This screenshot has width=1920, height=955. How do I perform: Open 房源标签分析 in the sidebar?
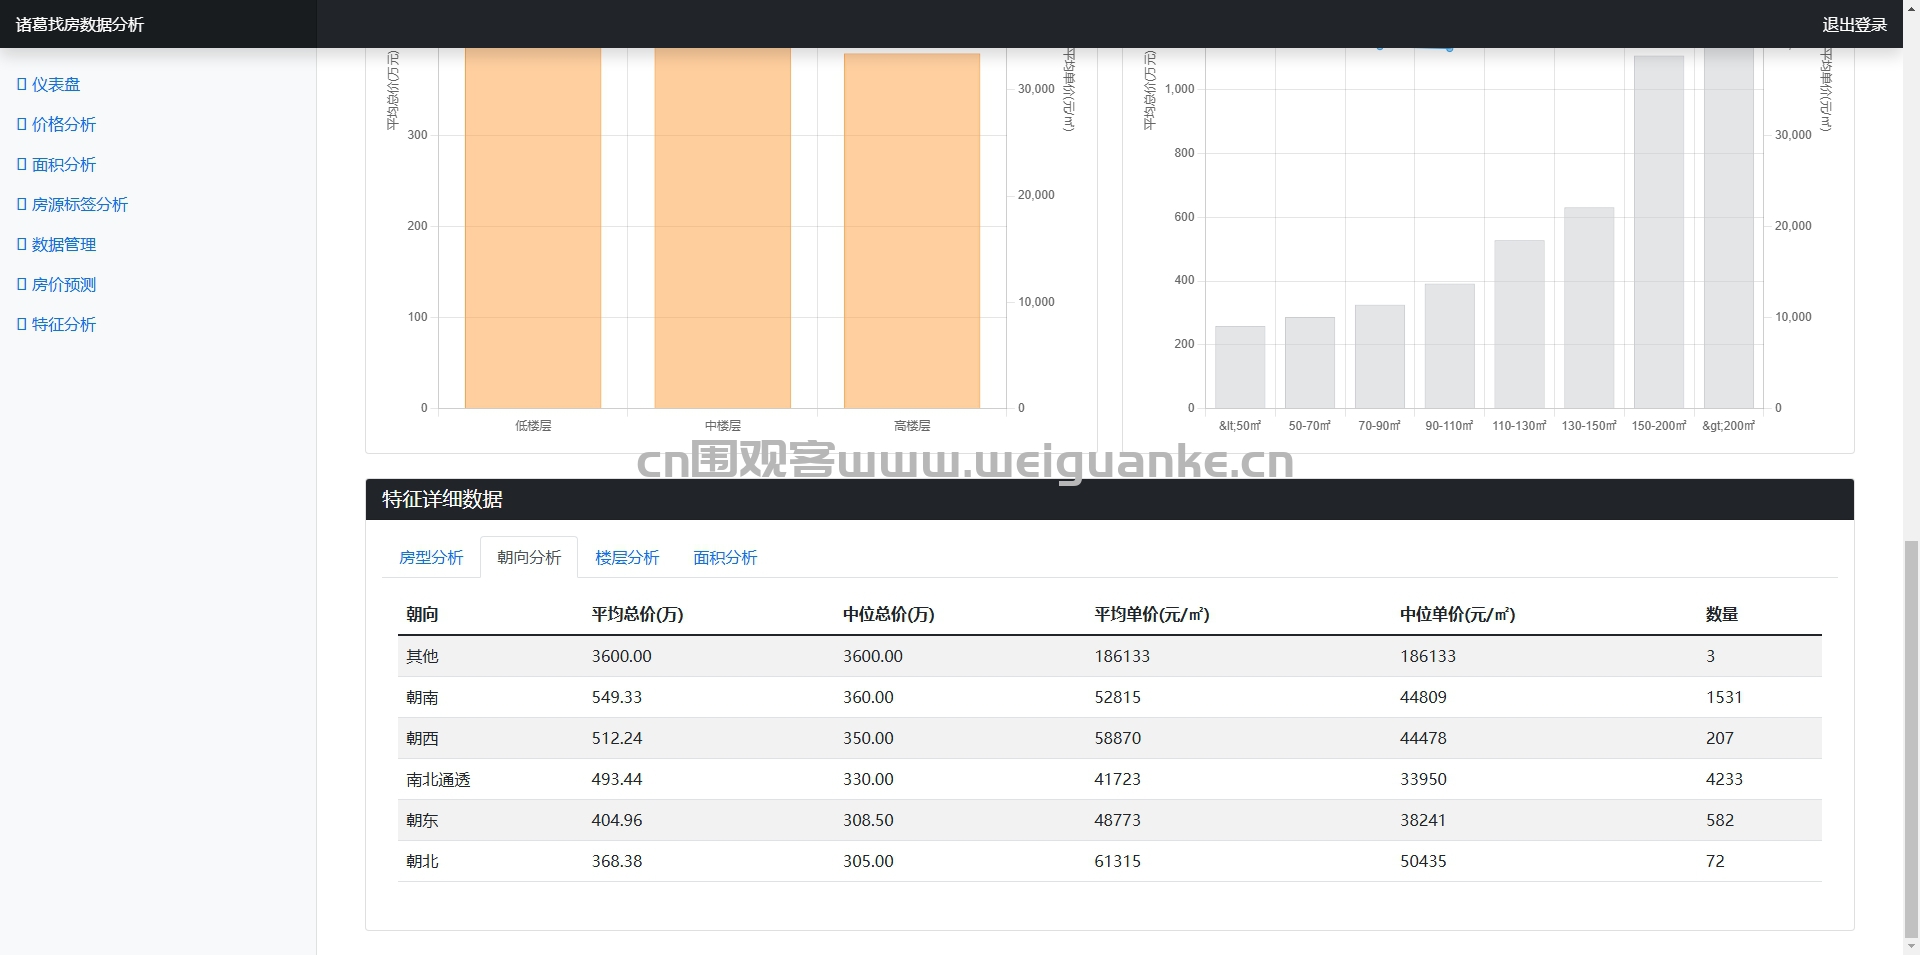[x=73, y=205]
